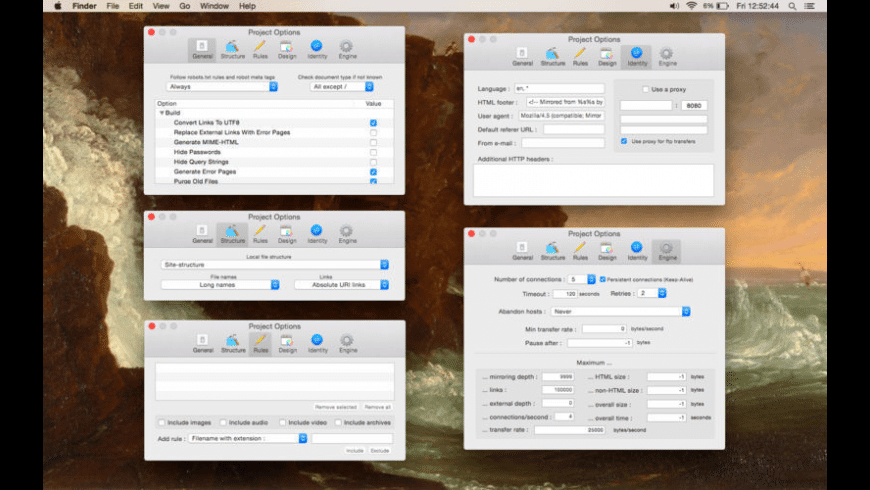Screen dimensions: 870x490
Task: Open the Edit menu
Action: 135,6
